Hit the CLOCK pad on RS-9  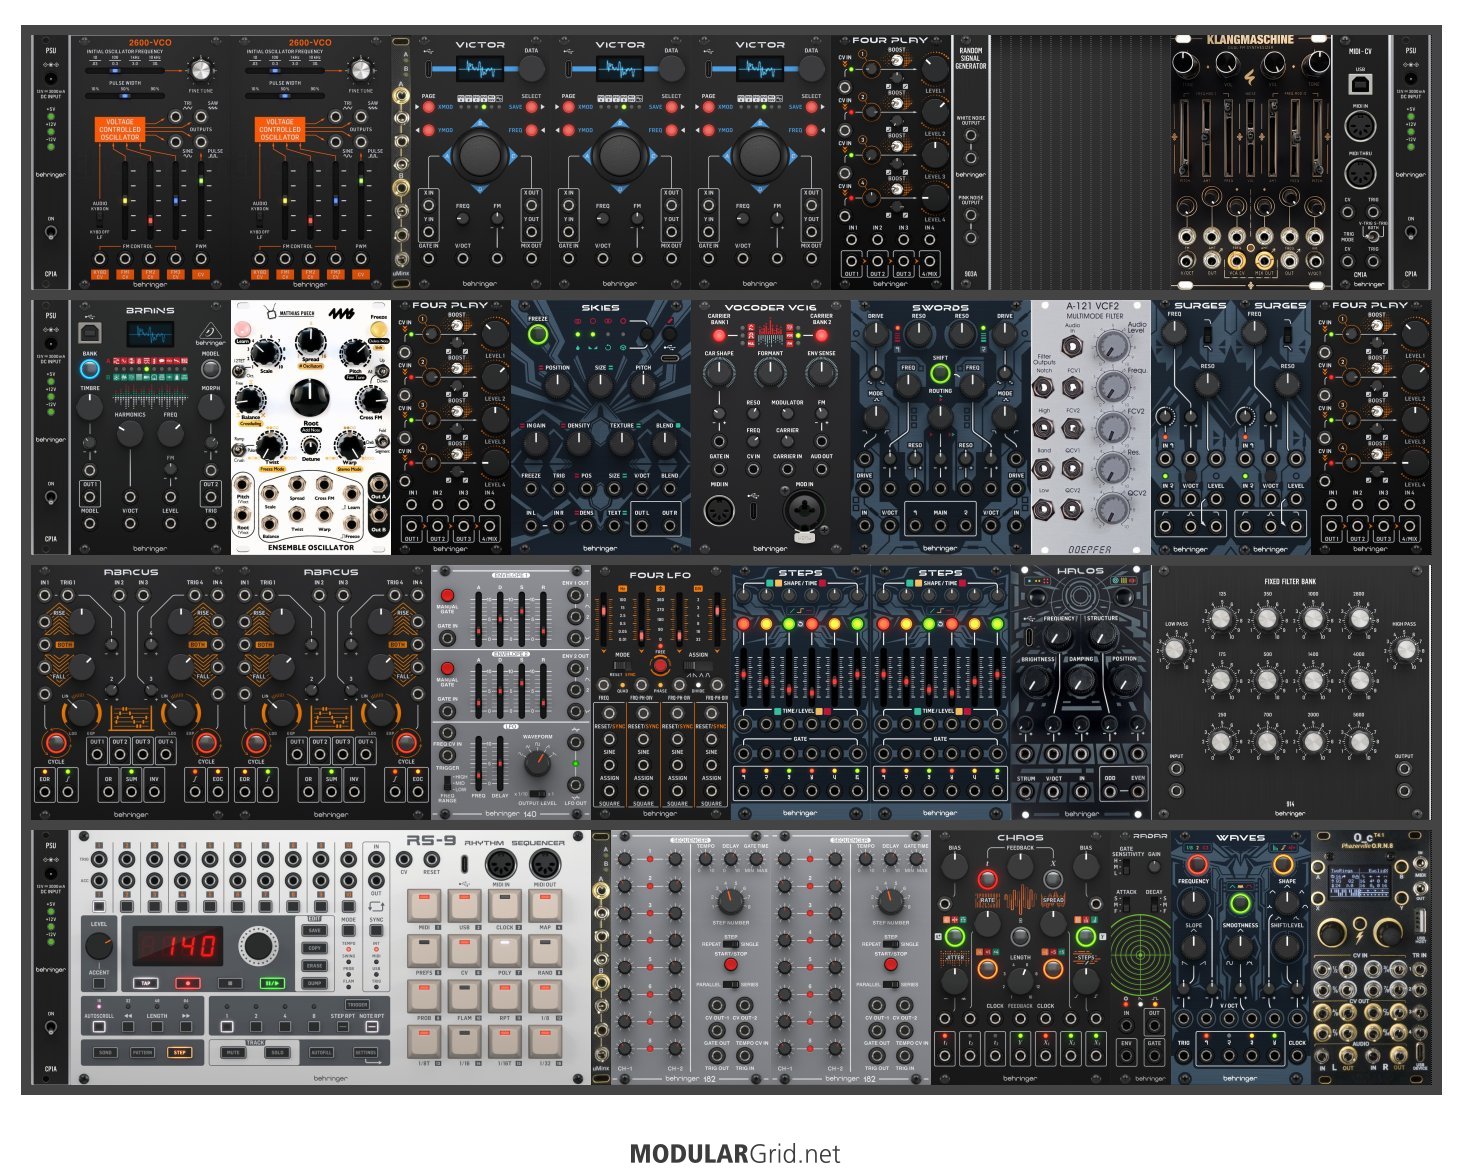(x=504, y=906)
